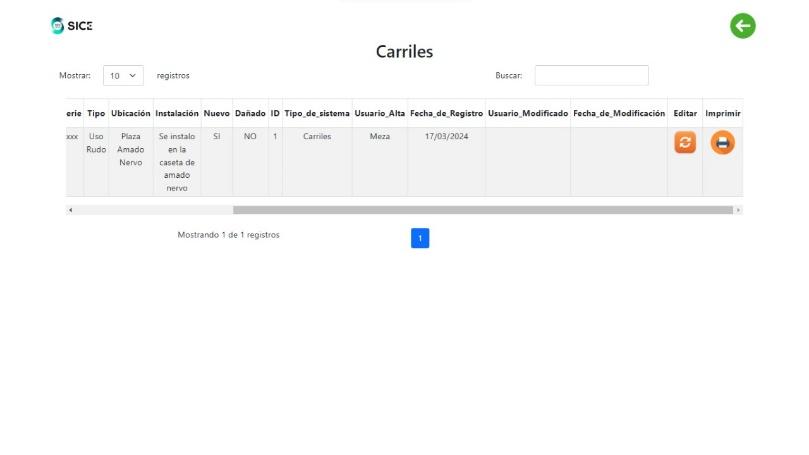Select the 'Meza' user cell

point(380,162)
